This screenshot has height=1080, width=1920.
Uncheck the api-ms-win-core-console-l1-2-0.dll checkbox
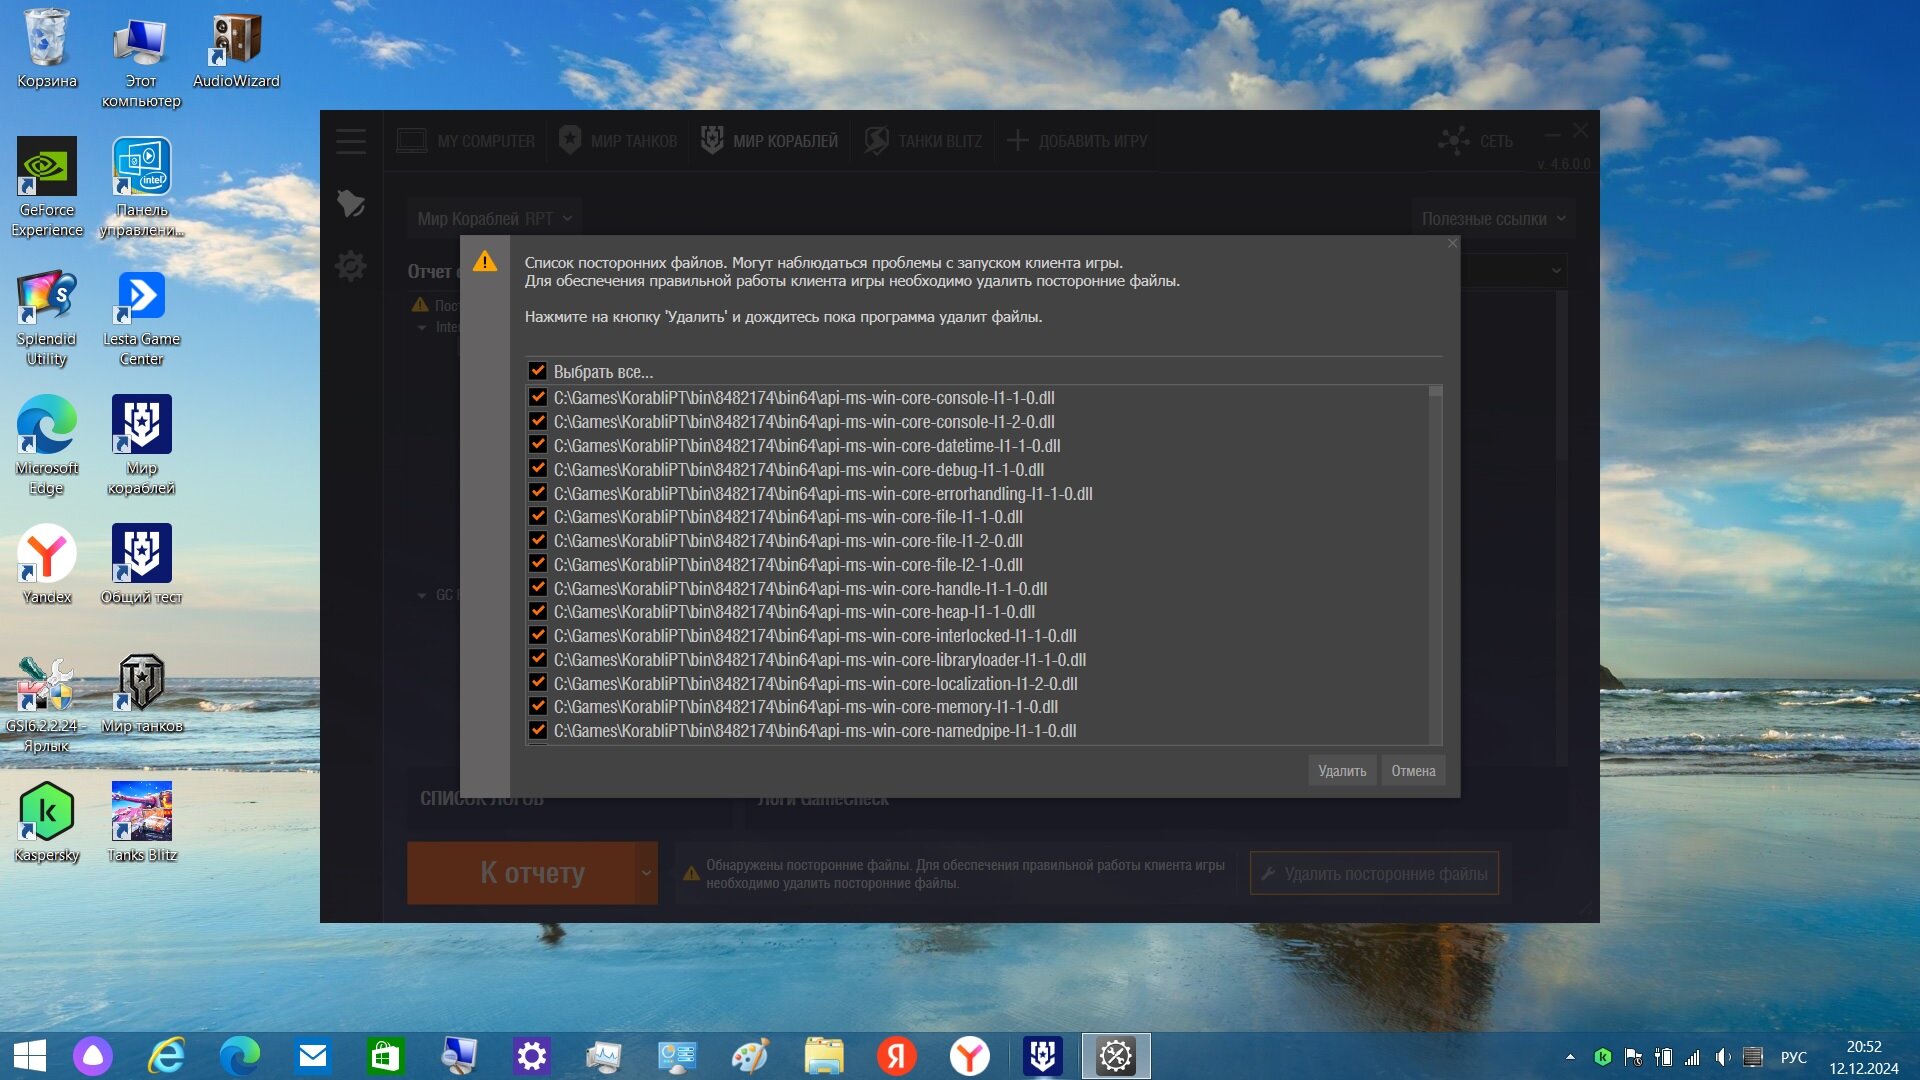(538, 421)
